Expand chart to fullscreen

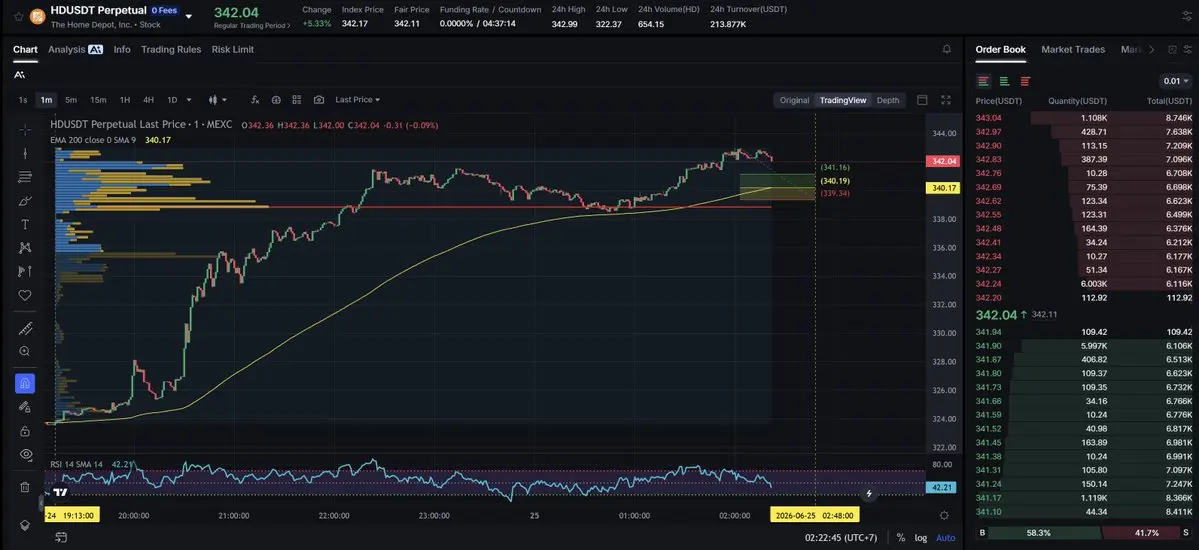(946, 99)
